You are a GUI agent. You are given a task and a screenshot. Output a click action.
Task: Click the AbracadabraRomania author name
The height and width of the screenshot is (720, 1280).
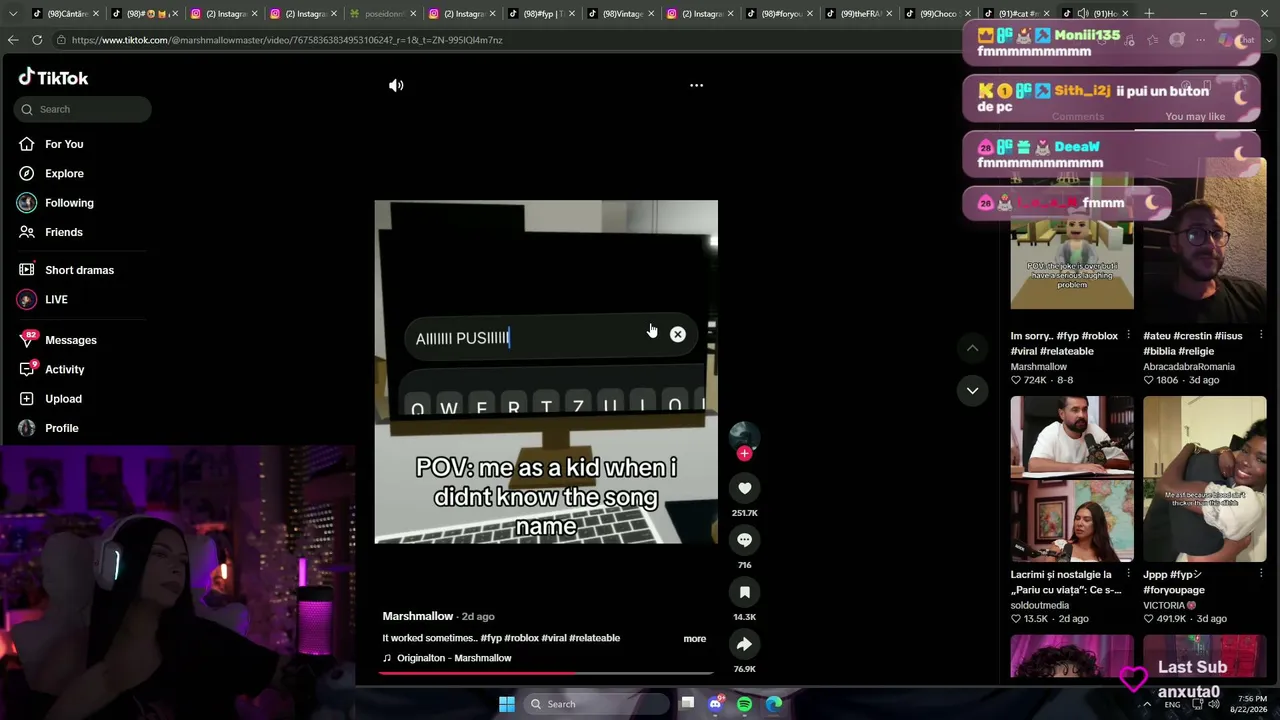[1189, 367]
